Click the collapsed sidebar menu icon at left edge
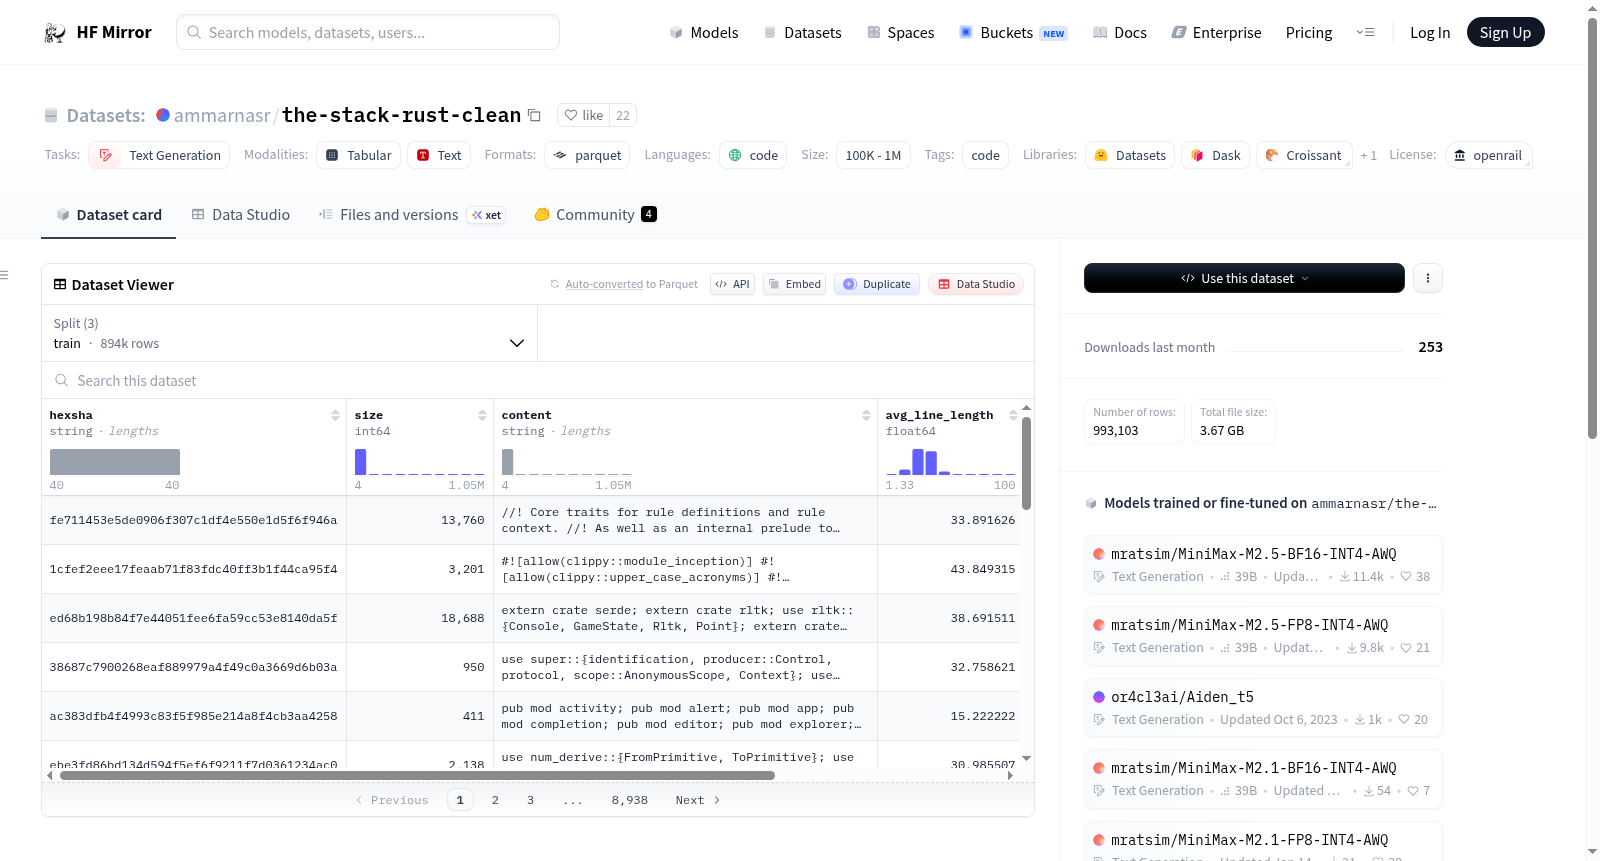The image size is (1600, 861). tap(4, 275)
